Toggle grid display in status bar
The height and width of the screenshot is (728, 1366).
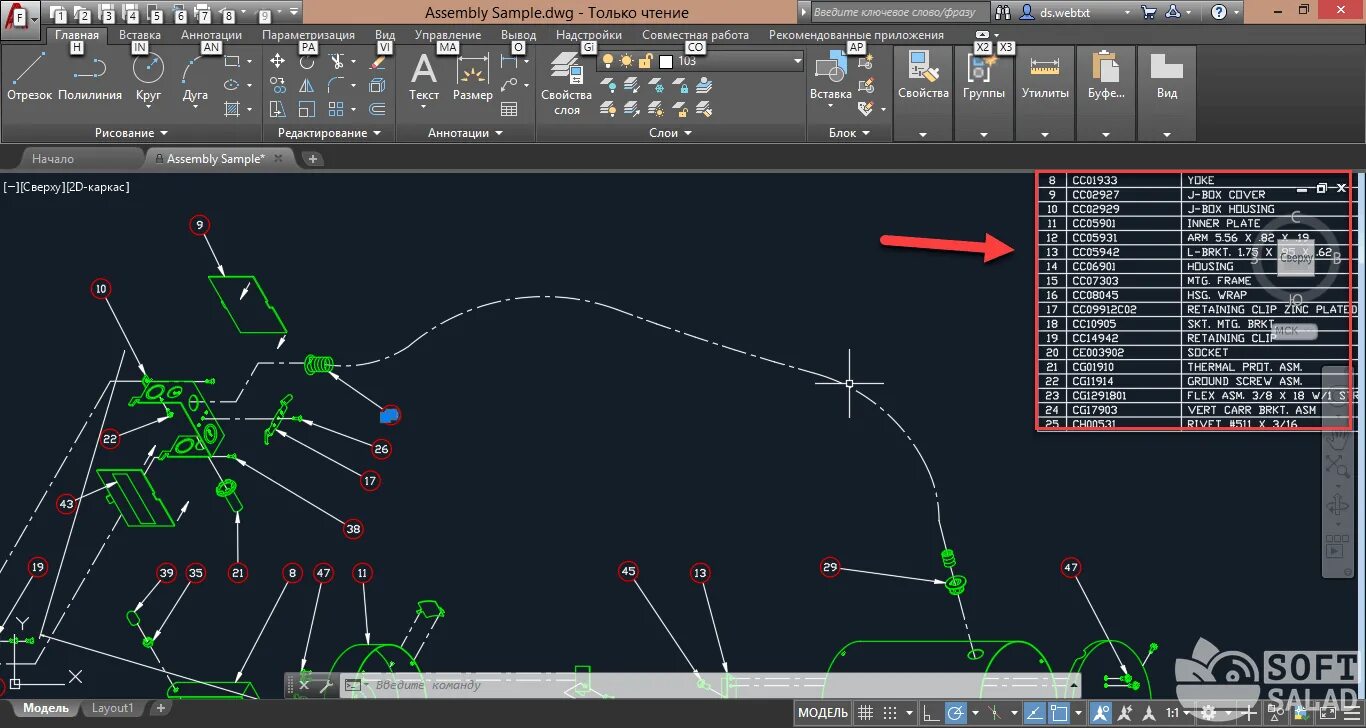pos(867,713)
